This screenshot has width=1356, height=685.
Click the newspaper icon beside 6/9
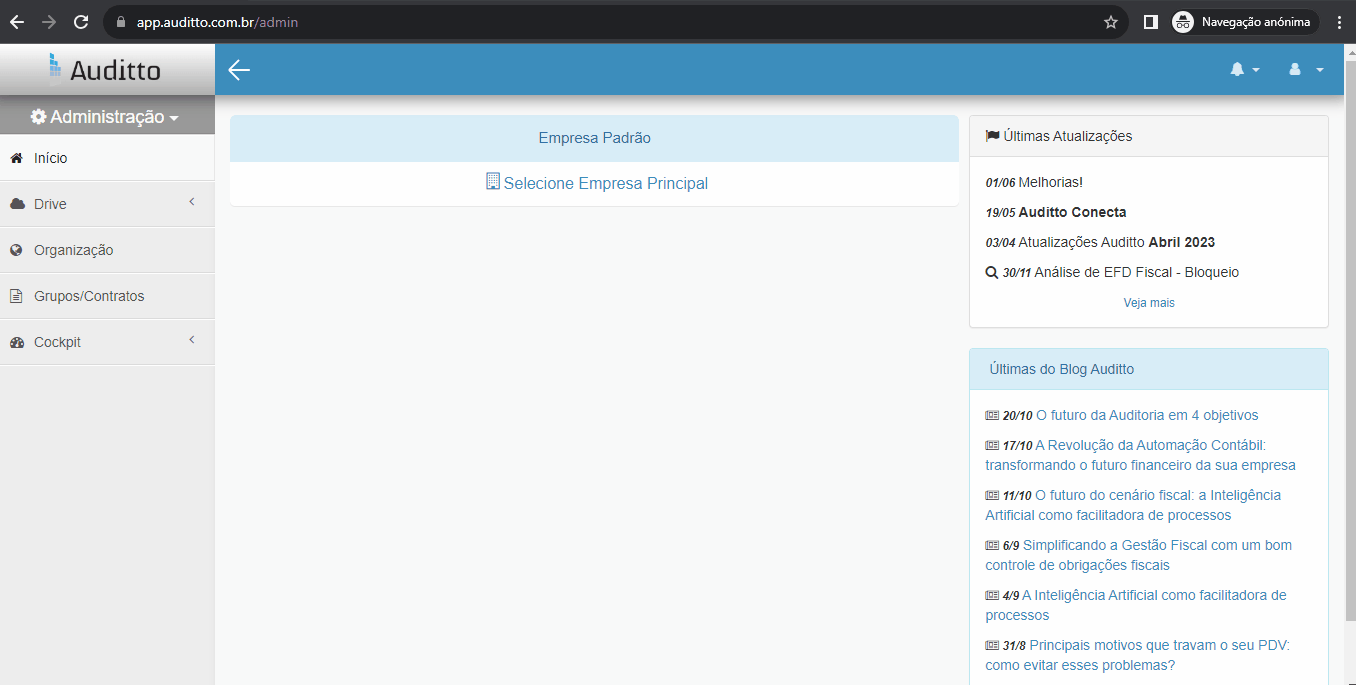[992, 545]
